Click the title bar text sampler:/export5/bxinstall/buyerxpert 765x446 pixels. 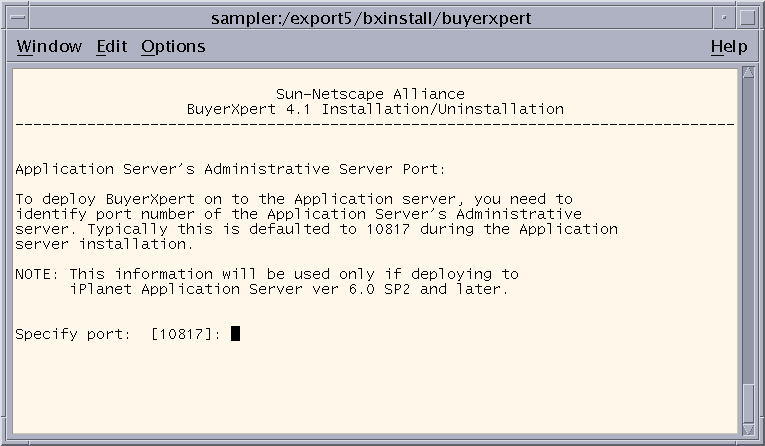[x=371, y=19]
